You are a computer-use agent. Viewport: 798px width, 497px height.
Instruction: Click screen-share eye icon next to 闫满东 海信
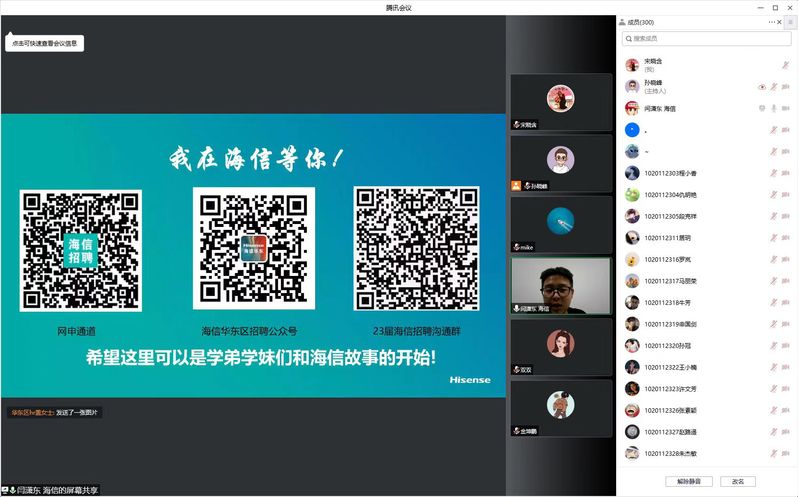(761, 108)
